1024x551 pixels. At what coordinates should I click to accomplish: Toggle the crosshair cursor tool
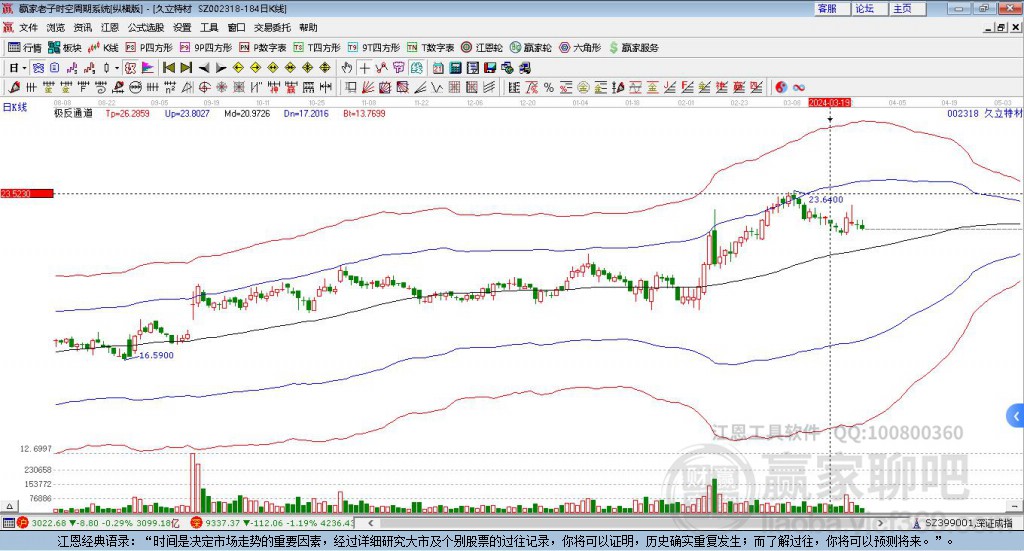tap(364, 68)
